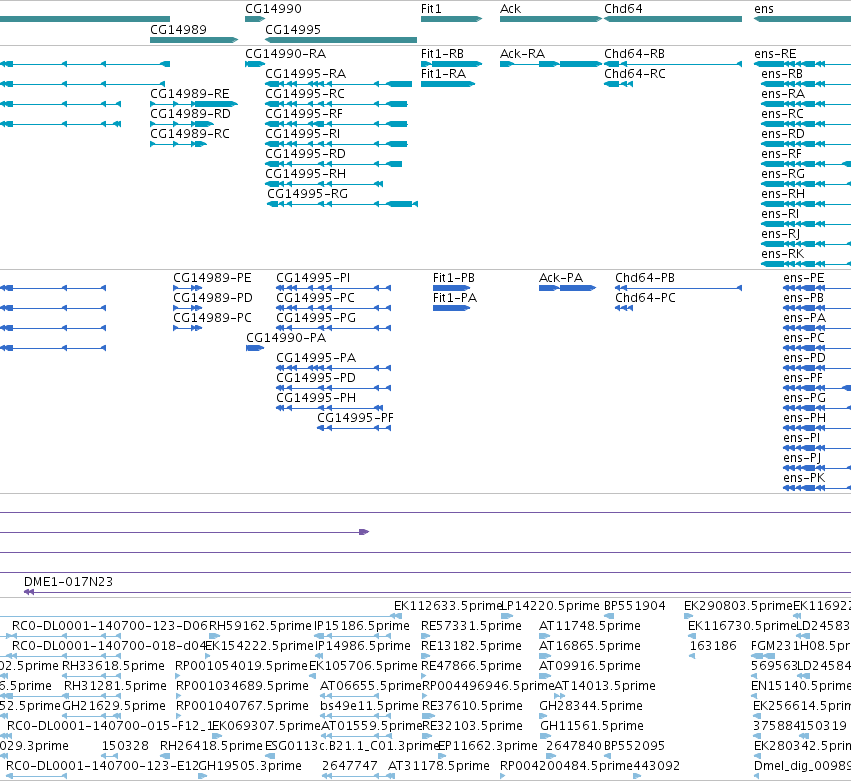851x781 pixels.
Task: Open transcript CG14995-RA
Action: coord(305,74)
